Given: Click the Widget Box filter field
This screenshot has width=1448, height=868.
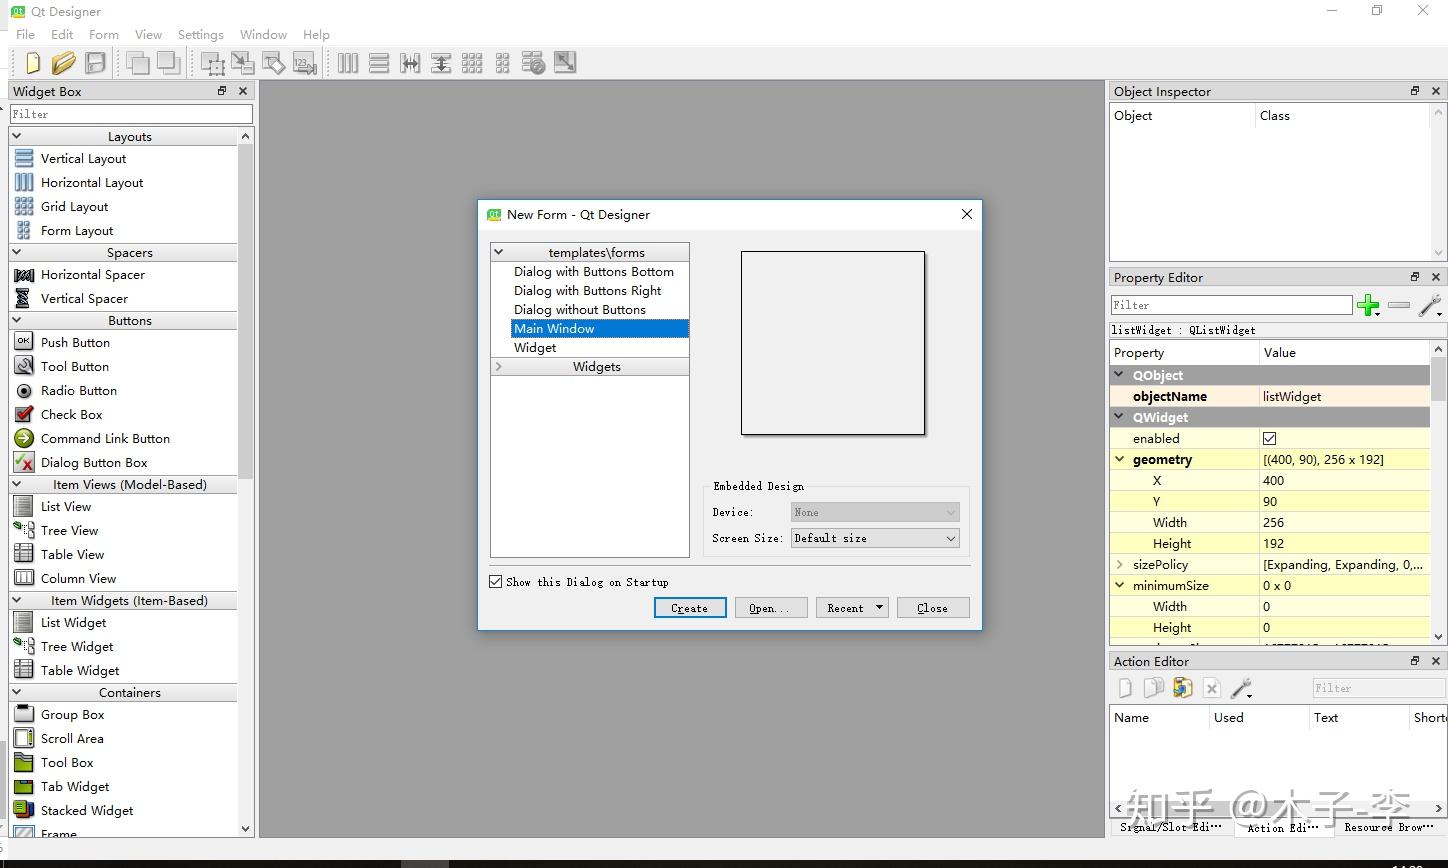Looking at the screenshot, I should point(131,114).
